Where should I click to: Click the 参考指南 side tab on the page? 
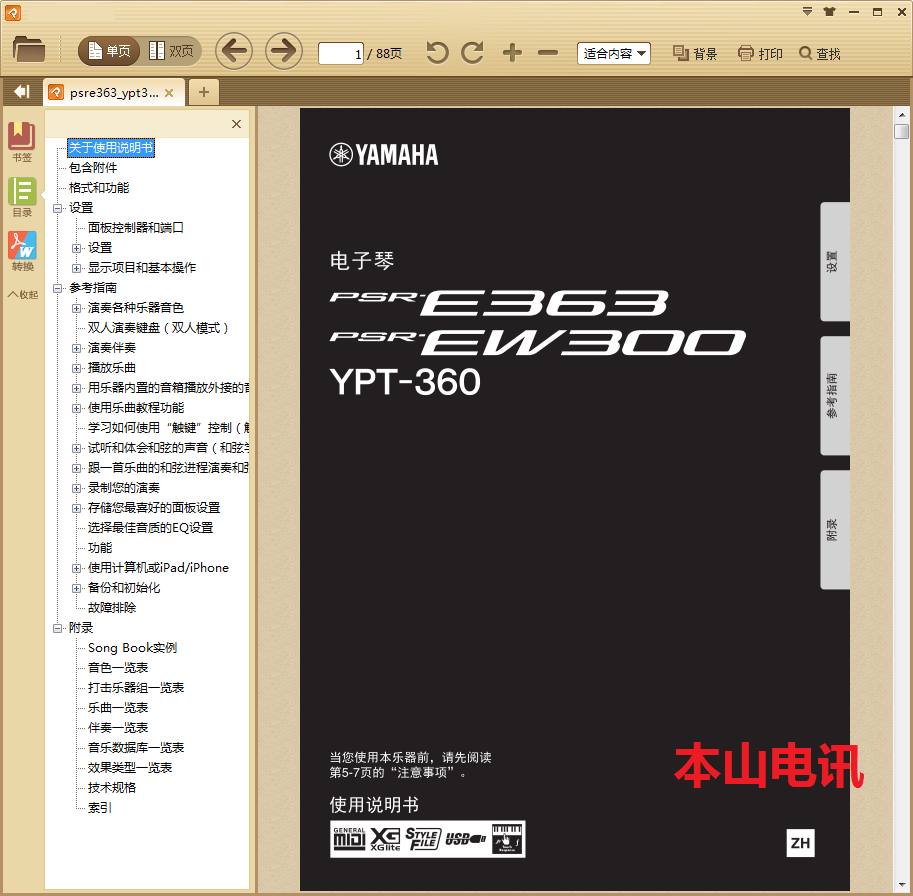click(834, 396)
